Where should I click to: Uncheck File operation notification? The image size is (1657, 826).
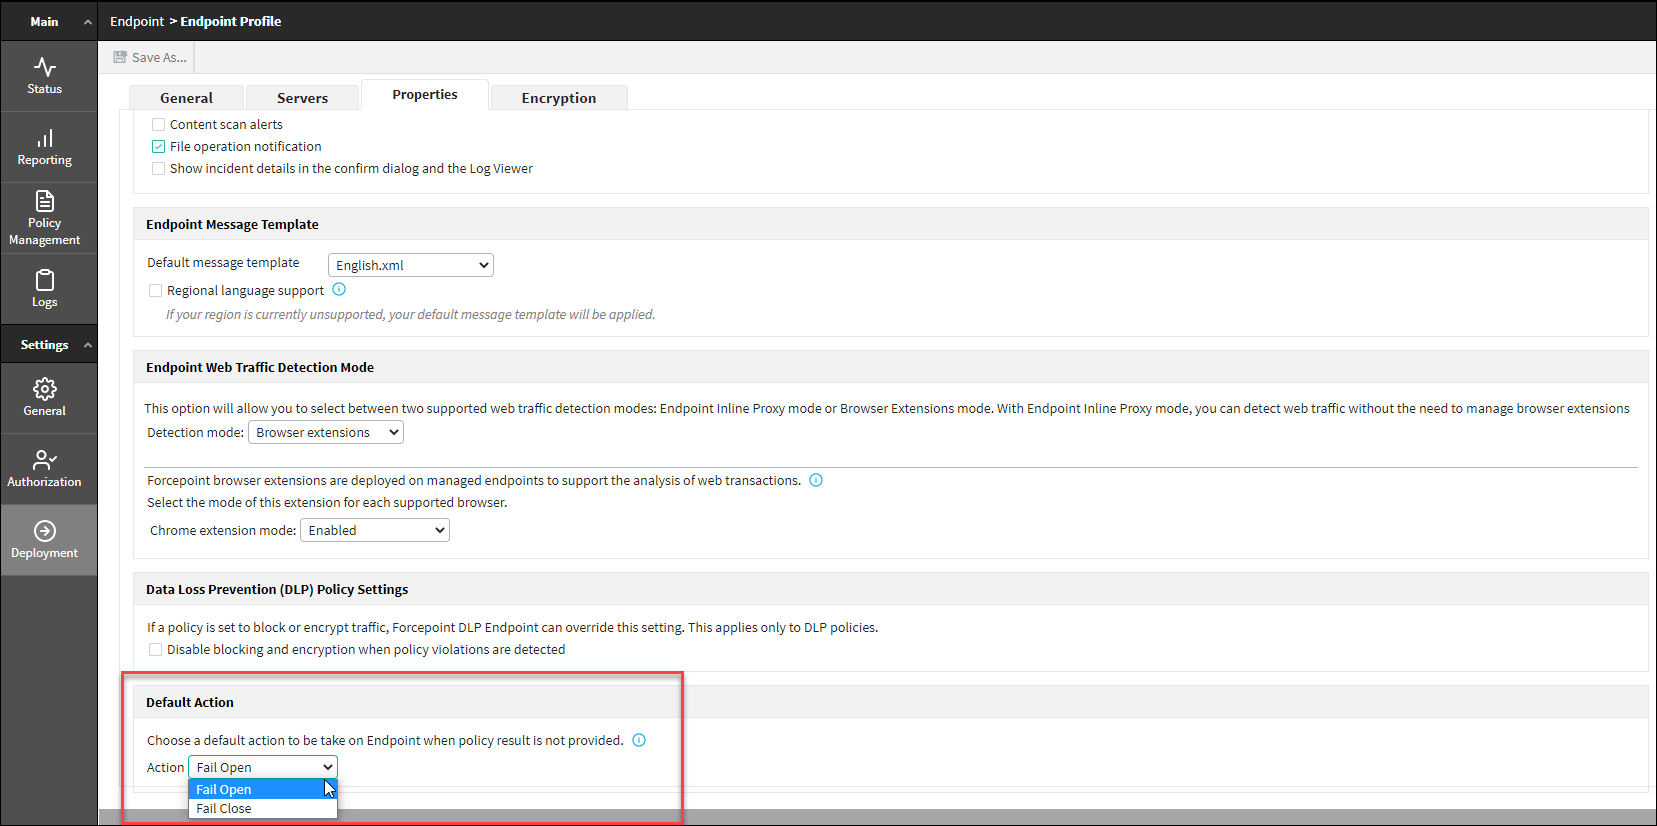coord(158,147)
